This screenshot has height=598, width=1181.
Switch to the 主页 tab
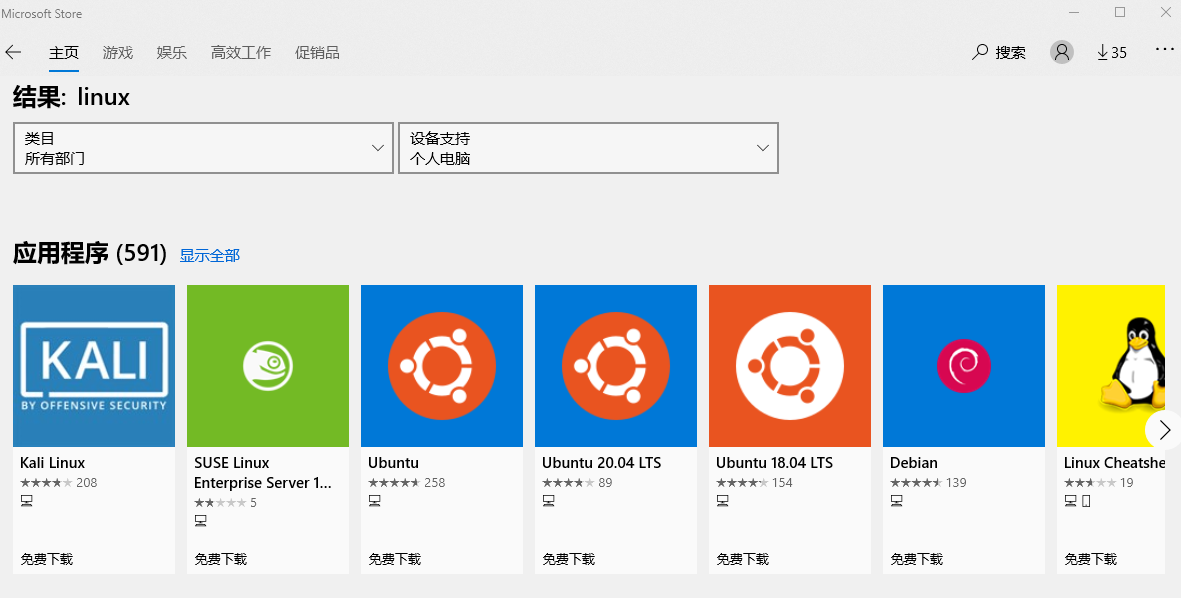(x=64, y=53)
